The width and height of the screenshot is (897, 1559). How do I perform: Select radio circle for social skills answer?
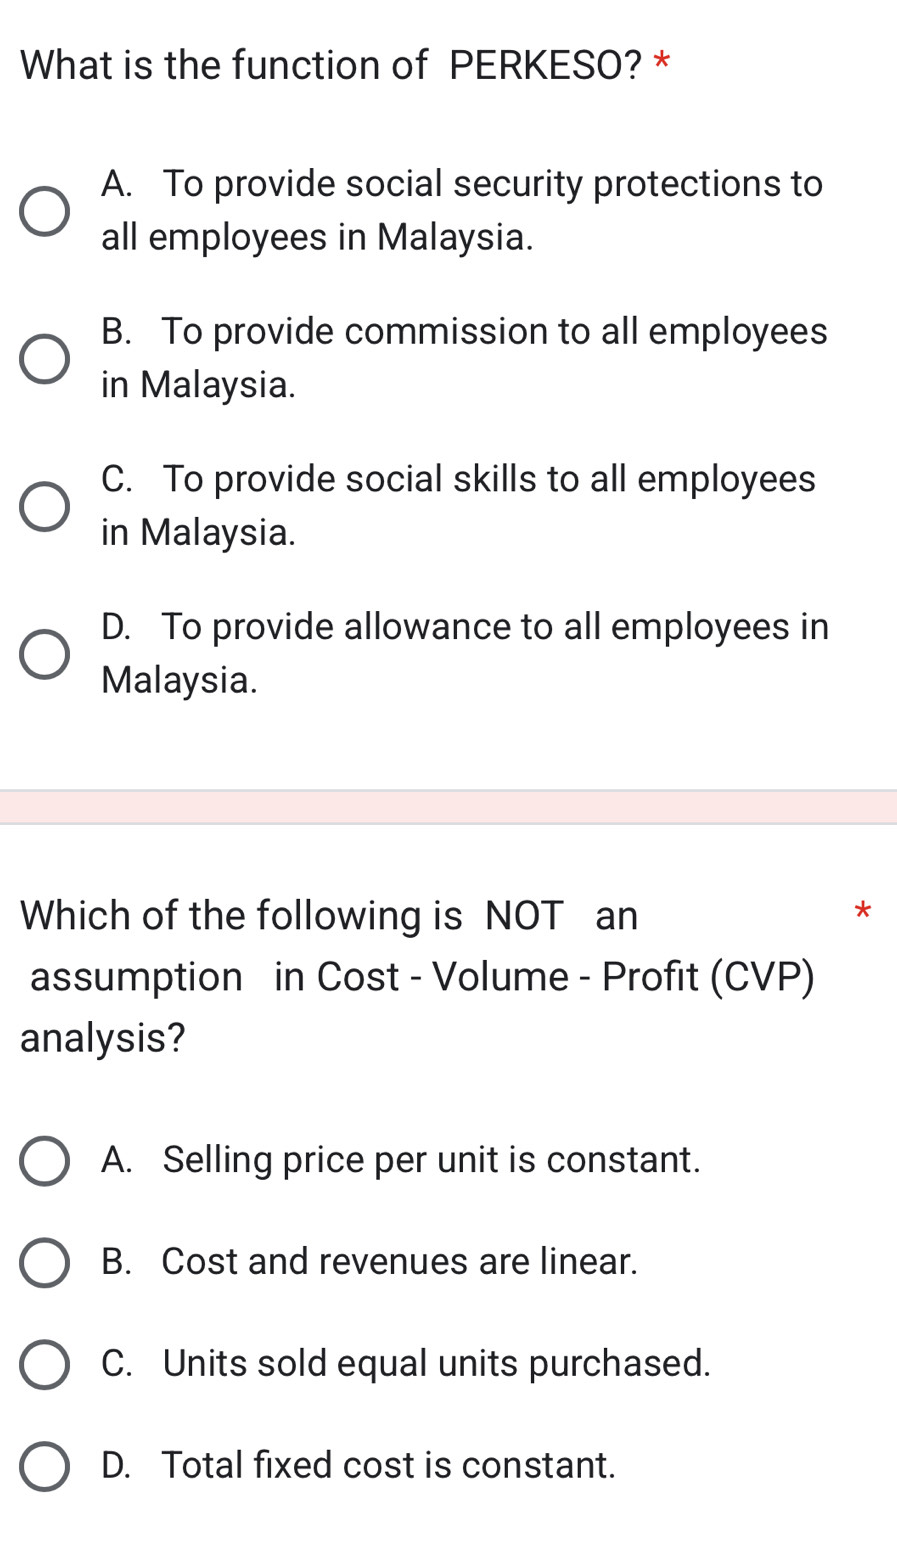(x=45, y=506)
